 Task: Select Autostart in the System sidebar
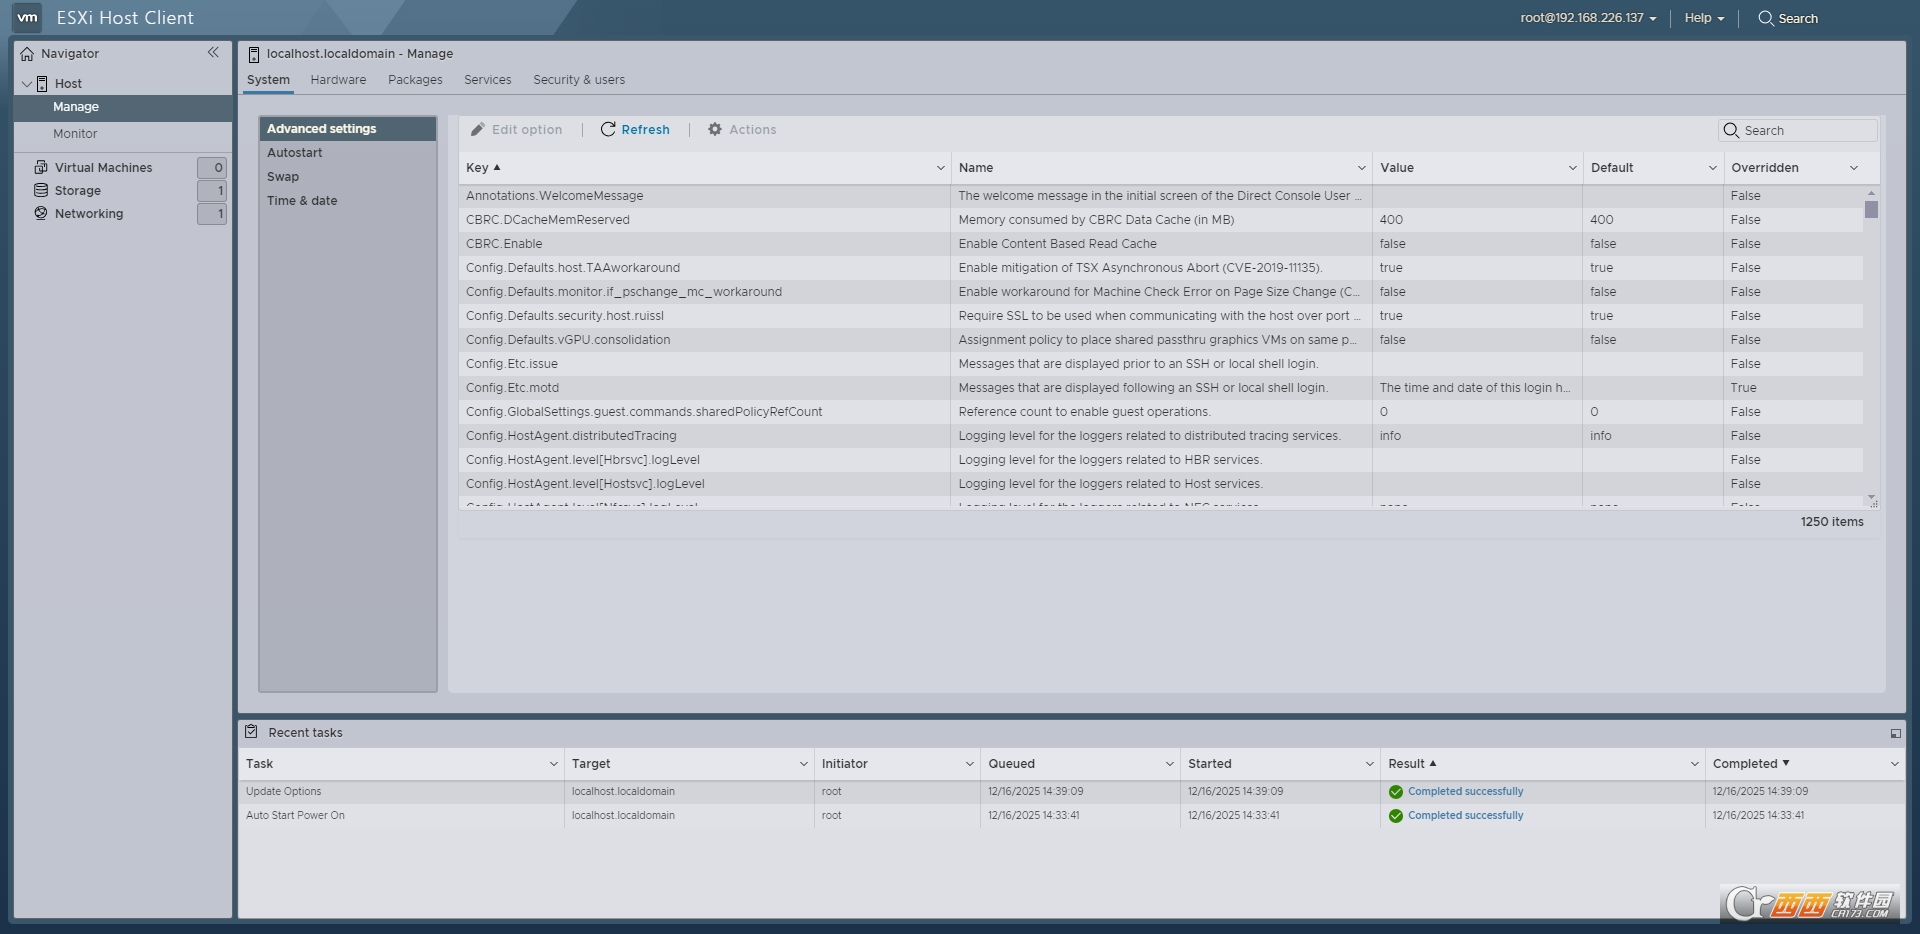click(294, 153)
